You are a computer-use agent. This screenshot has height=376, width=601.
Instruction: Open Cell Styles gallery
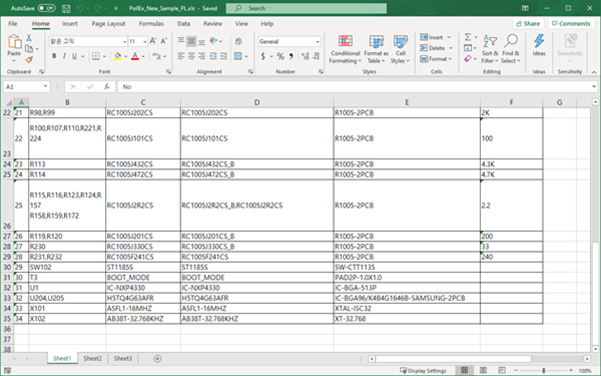pos(401,49)
